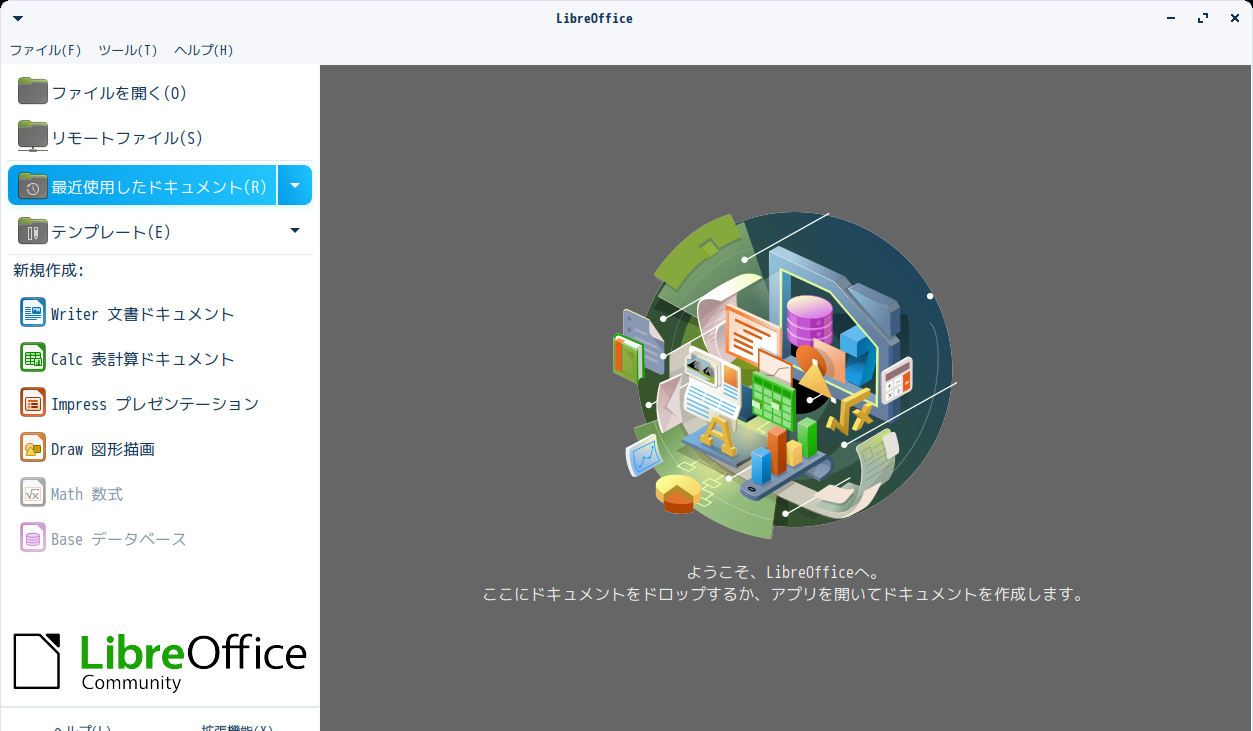Close the LibreOffice window
1253x731 pixels.
[x=1235, y=18]
